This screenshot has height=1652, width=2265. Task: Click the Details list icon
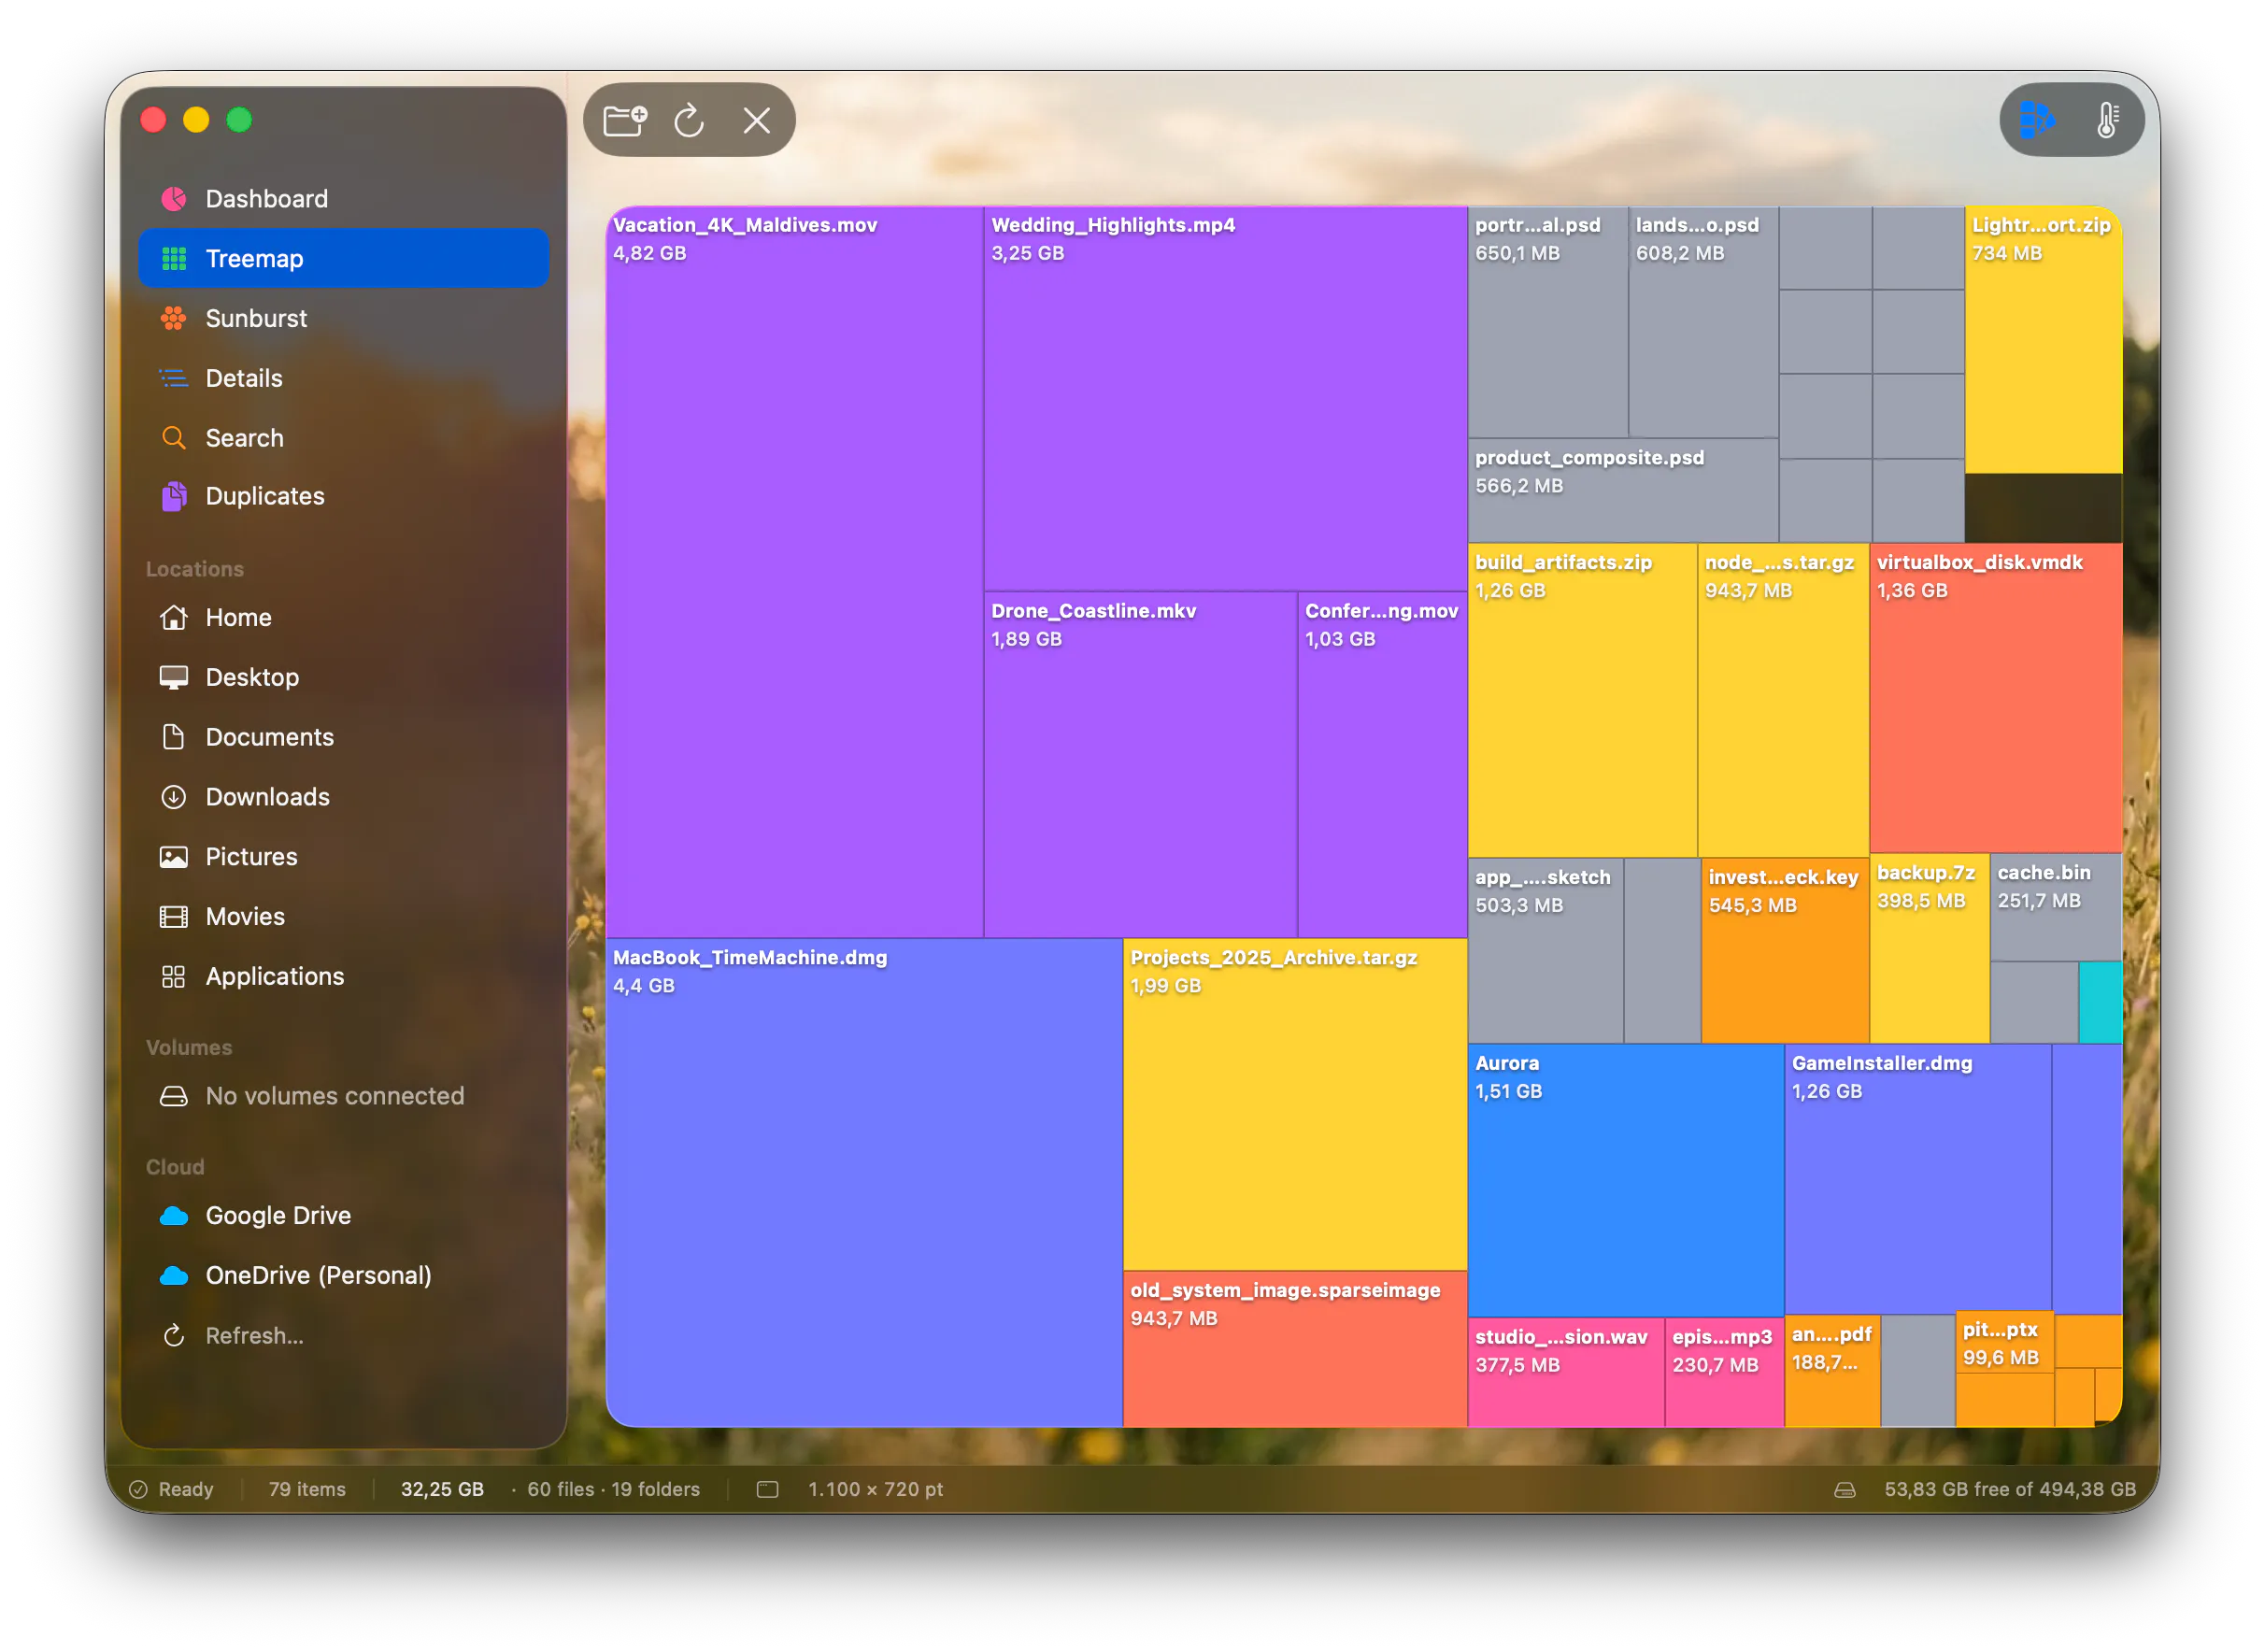click(x=174, y=378)
